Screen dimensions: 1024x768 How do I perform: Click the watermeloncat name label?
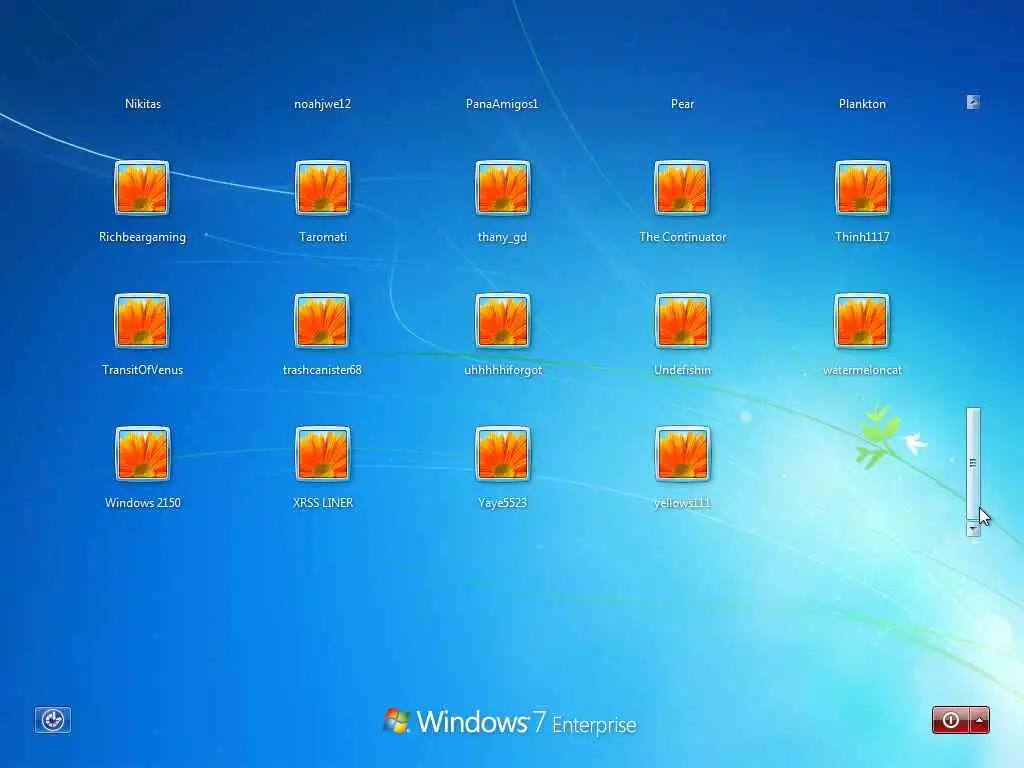point(862,370)
